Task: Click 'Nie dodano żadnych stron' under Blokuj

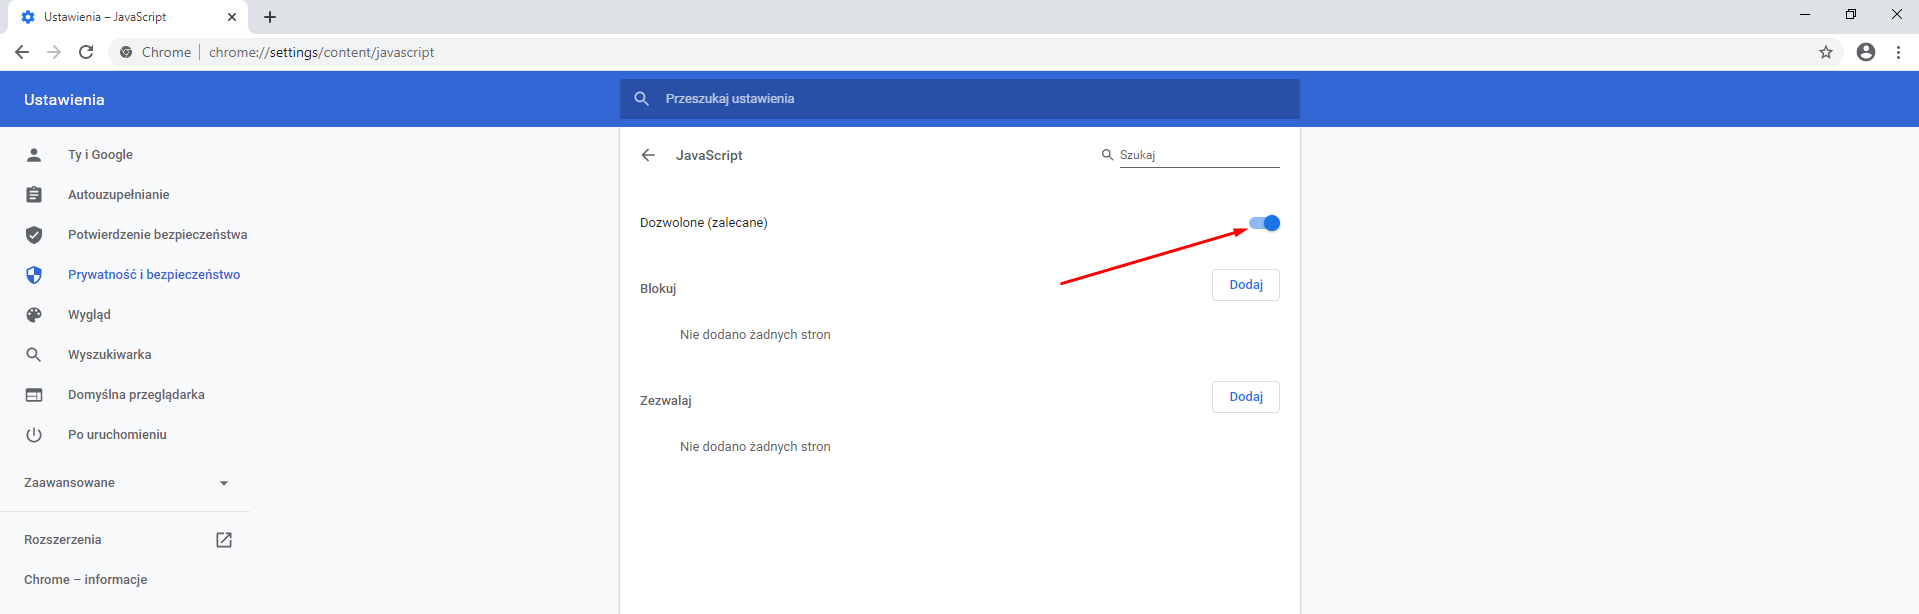Action: (x=755, y=335)
